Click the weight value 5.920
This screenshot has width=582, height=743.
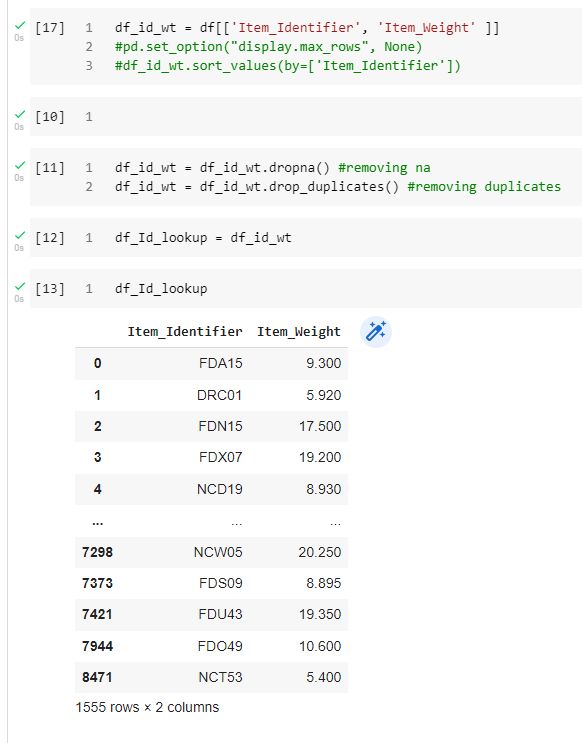324,395
